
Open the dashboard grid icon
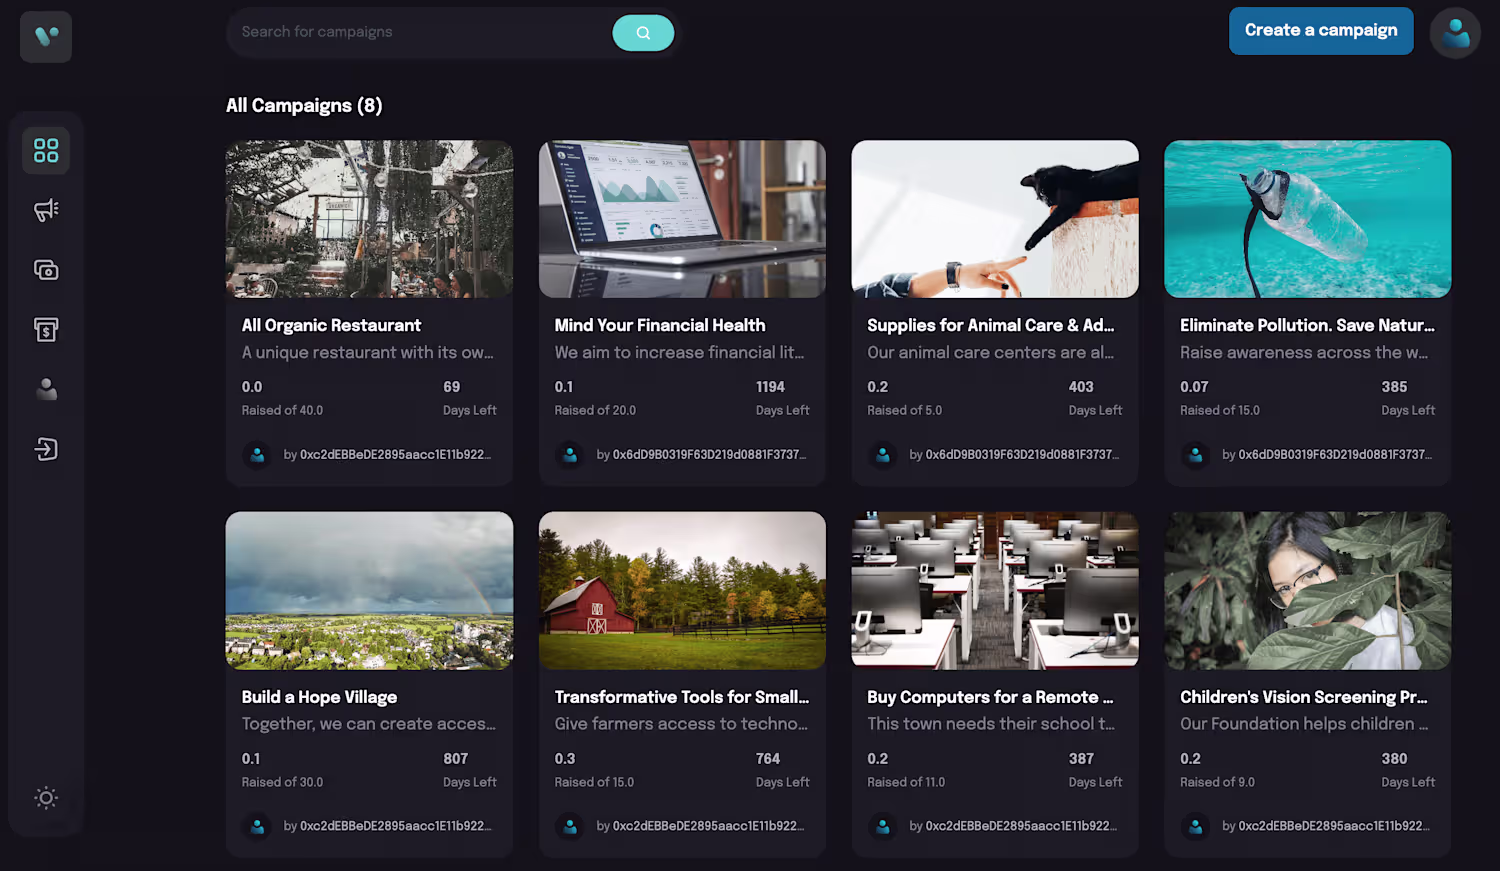point(46,151)
